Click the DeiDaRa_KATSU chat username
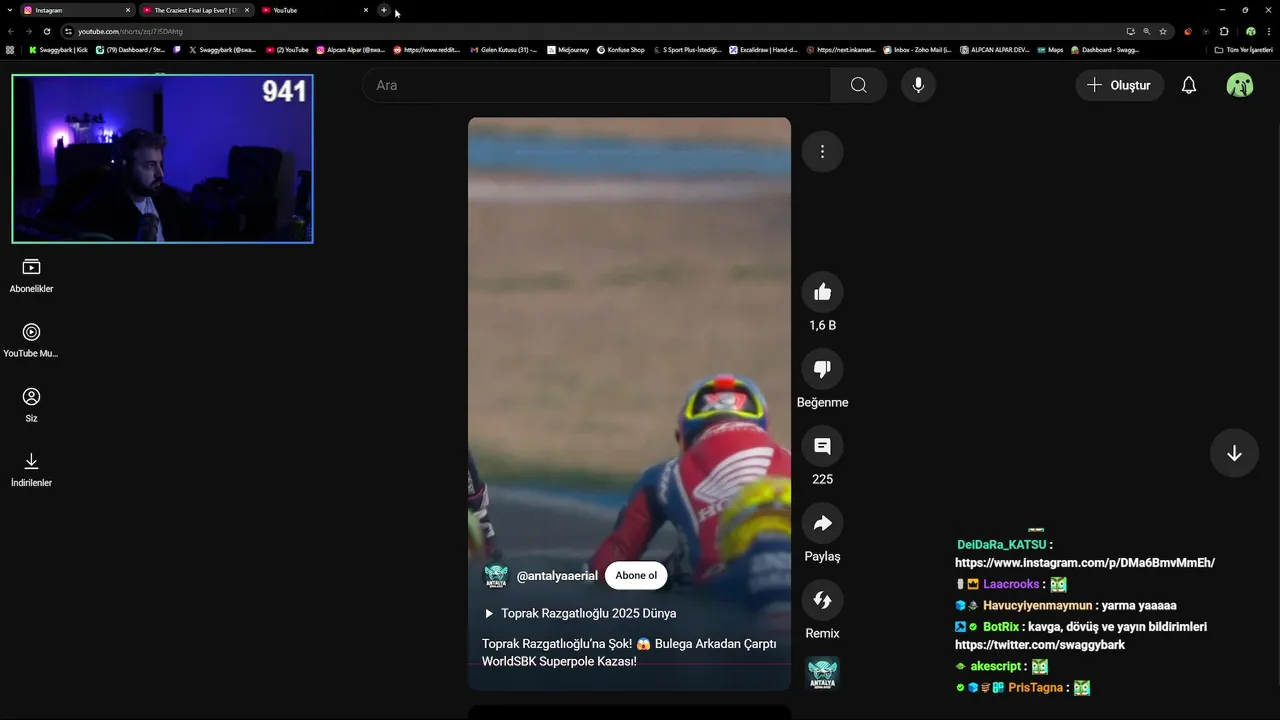This screenshot has width=1280, height=720. pos(1001,545)
